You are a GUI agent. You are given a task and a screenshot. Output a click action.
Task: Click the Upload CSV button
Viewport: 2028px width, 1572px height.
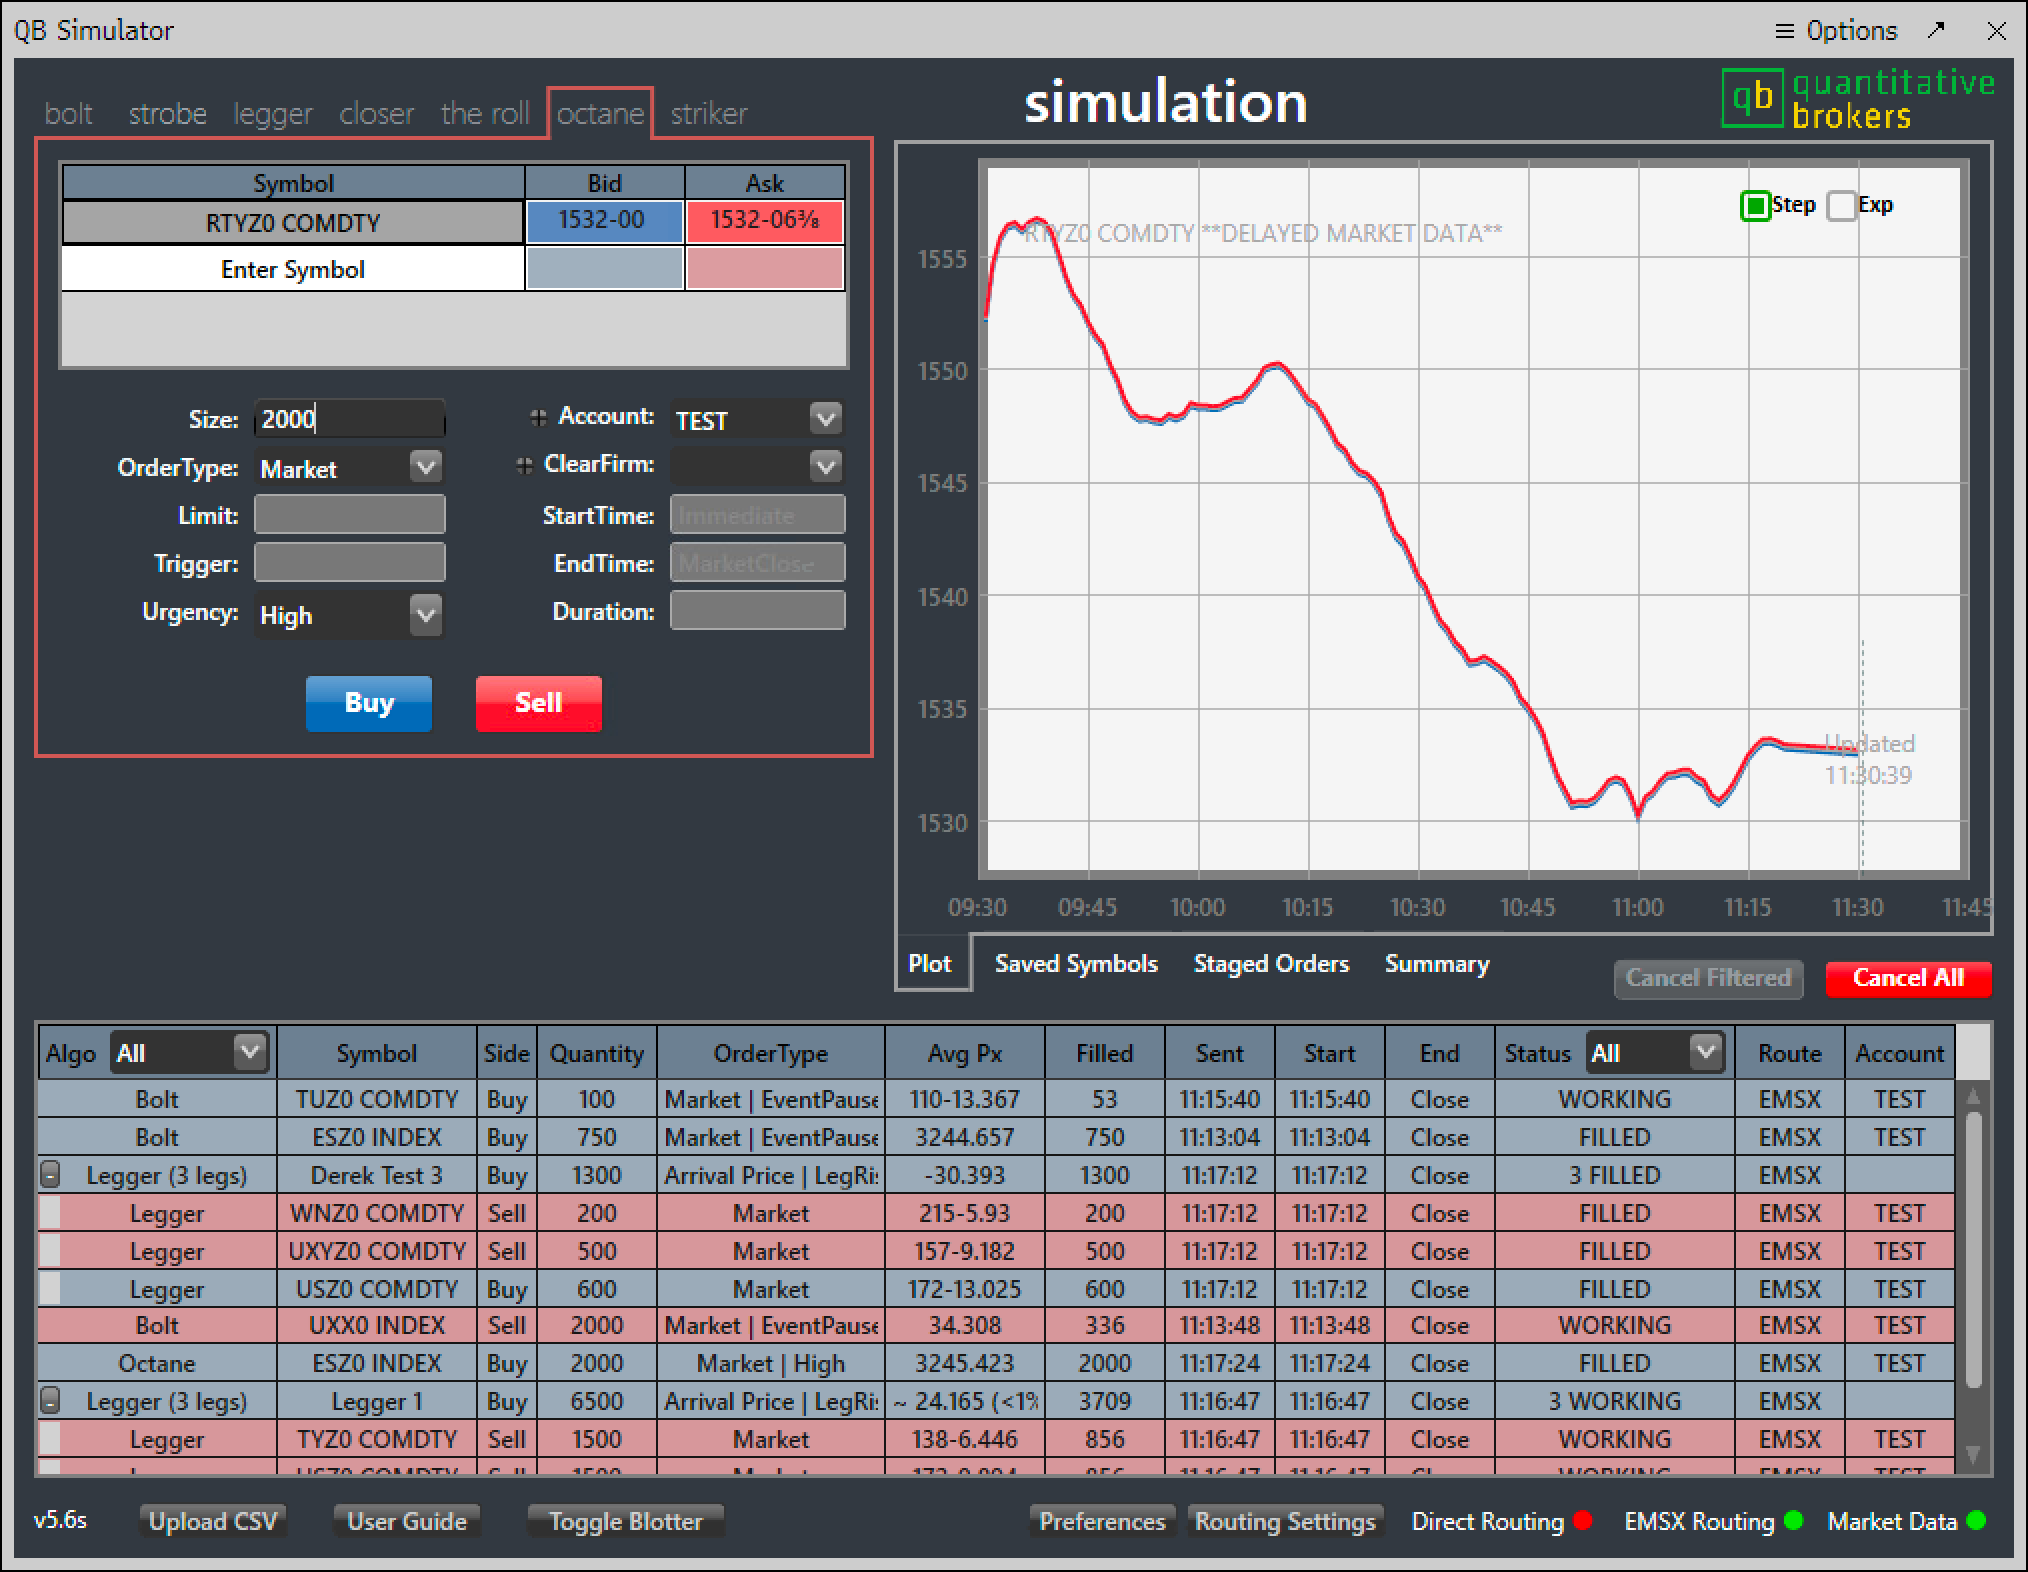tap(213, 1521)
